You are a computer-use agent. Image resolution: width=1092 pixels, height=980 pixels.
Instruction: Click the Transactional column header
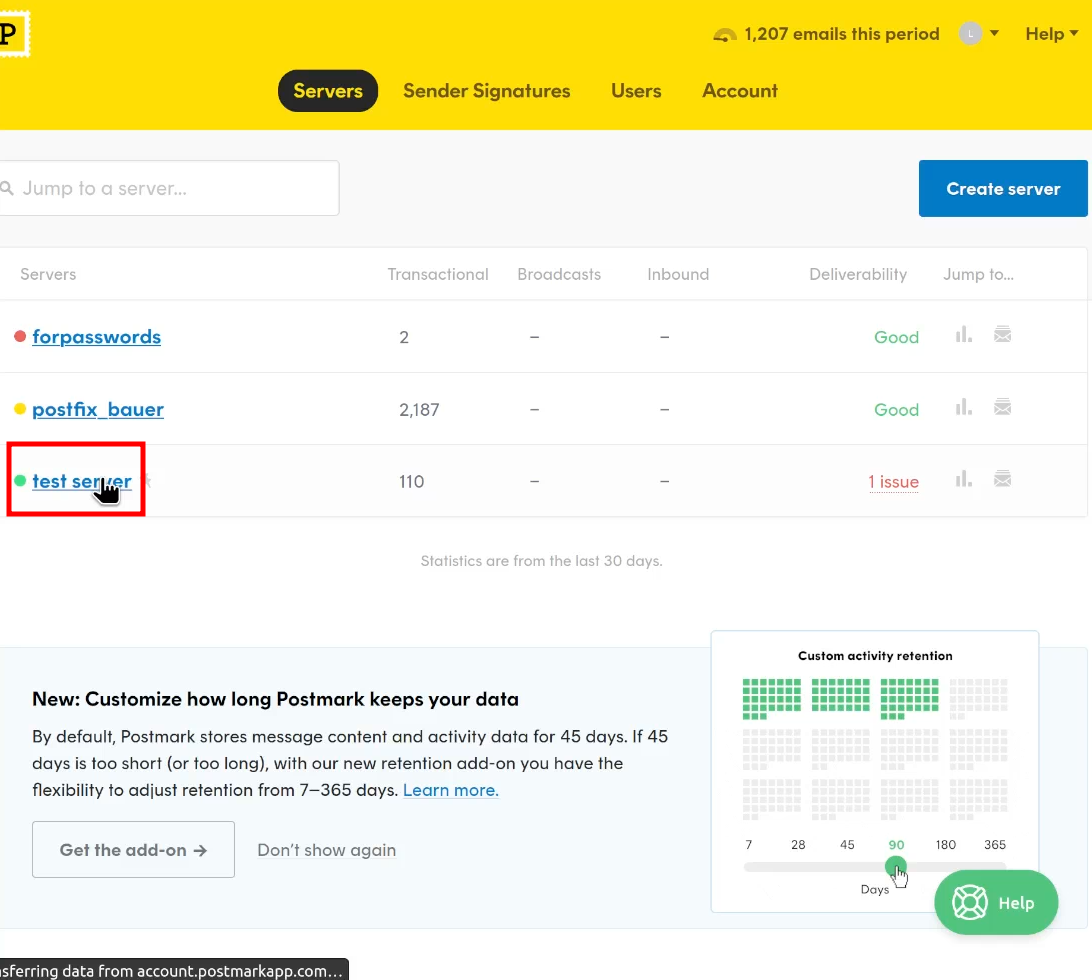pos(437,274)
